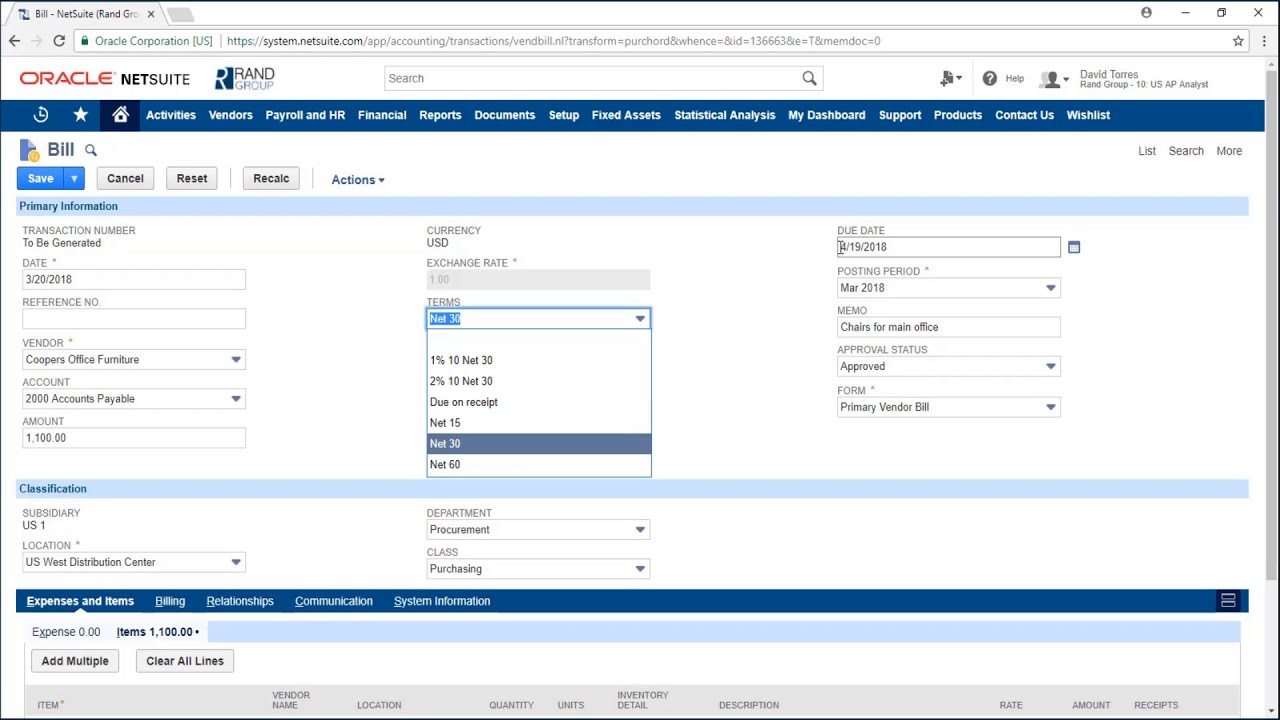Image resolution: width=1280 pixels, height=720 pixels.
Task: Open the Form dropdown
Action: [1050, 407]
